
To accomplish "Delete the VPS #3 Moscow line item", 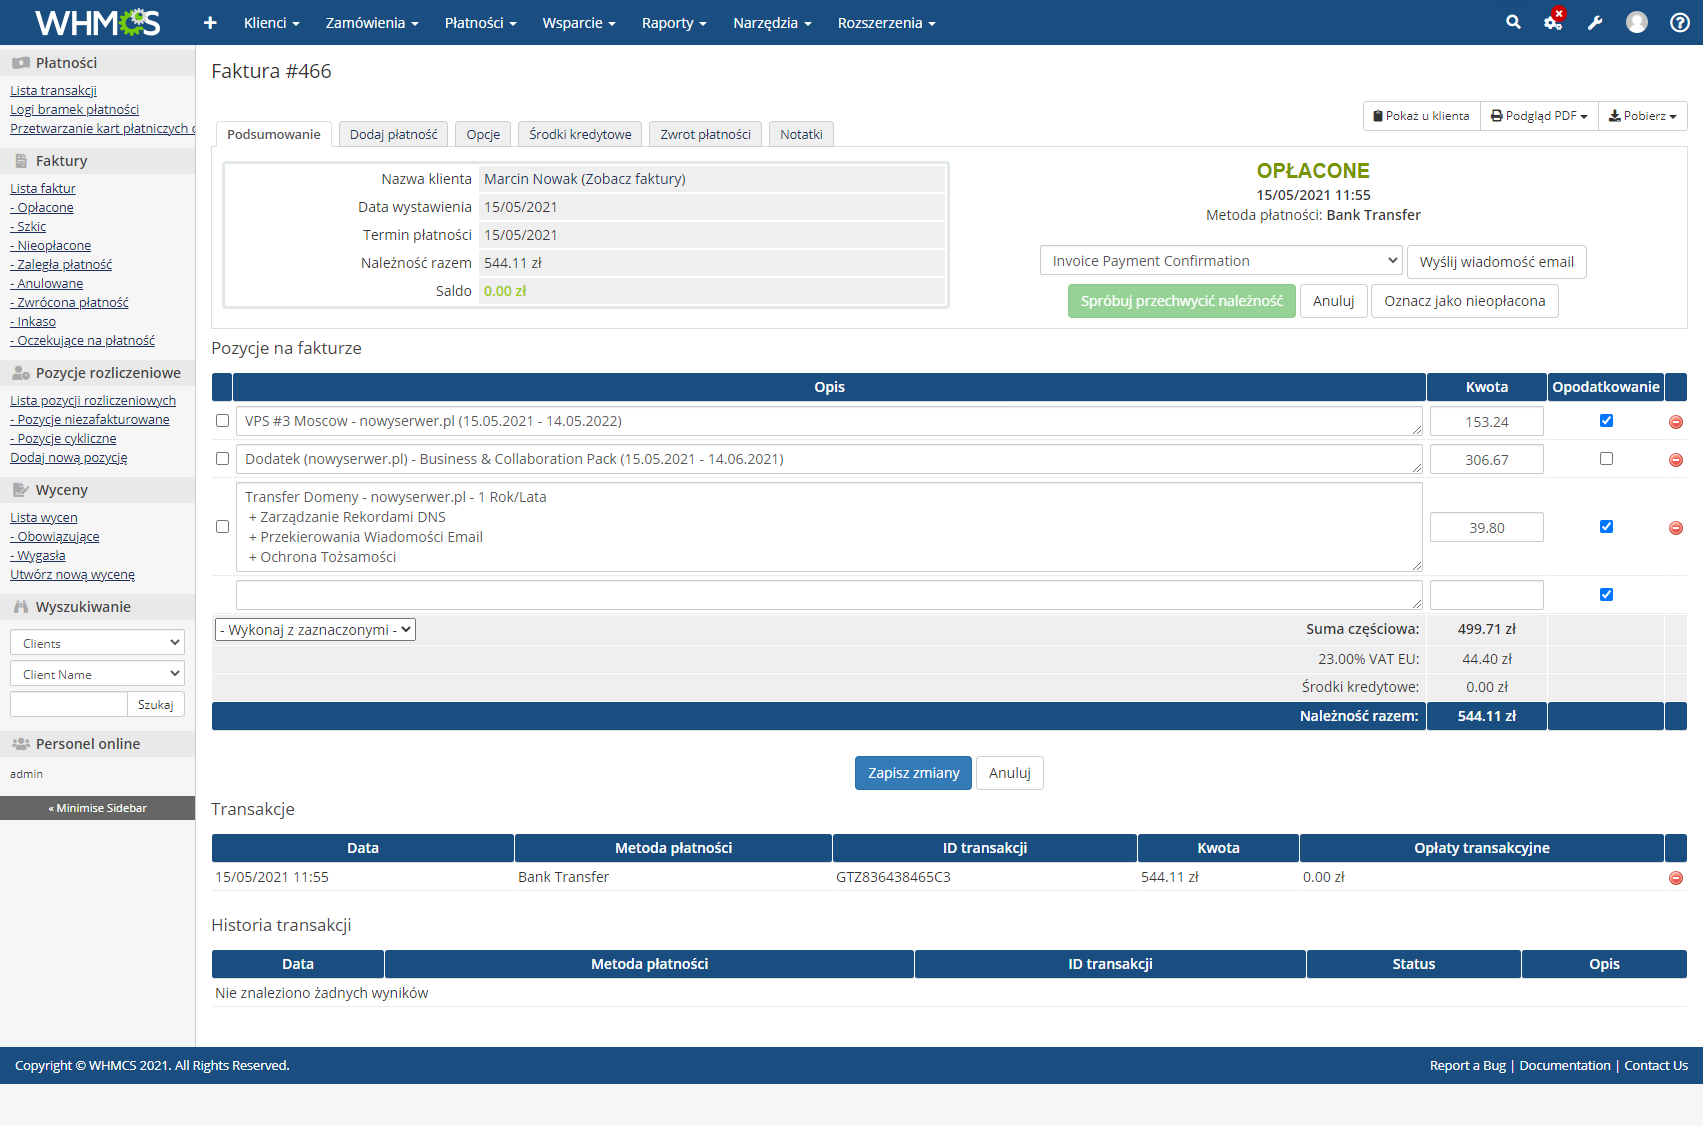I will click(1675, 421).
